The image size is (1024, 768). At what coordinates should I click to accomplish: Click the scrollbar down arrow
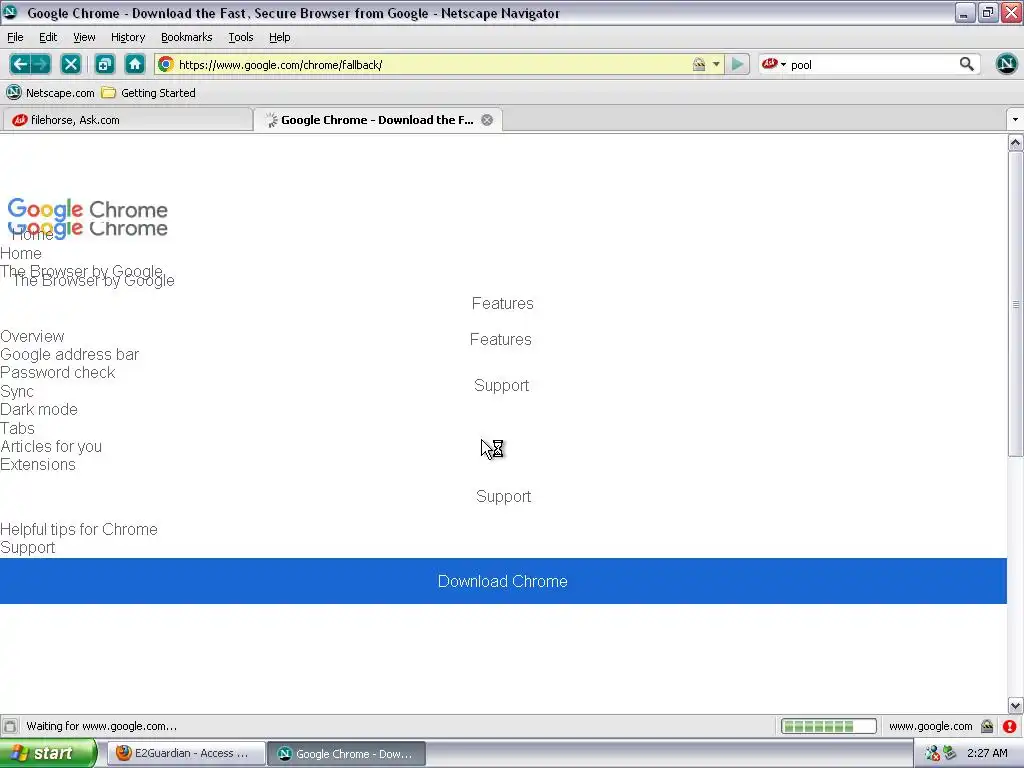coord(1016,705)
